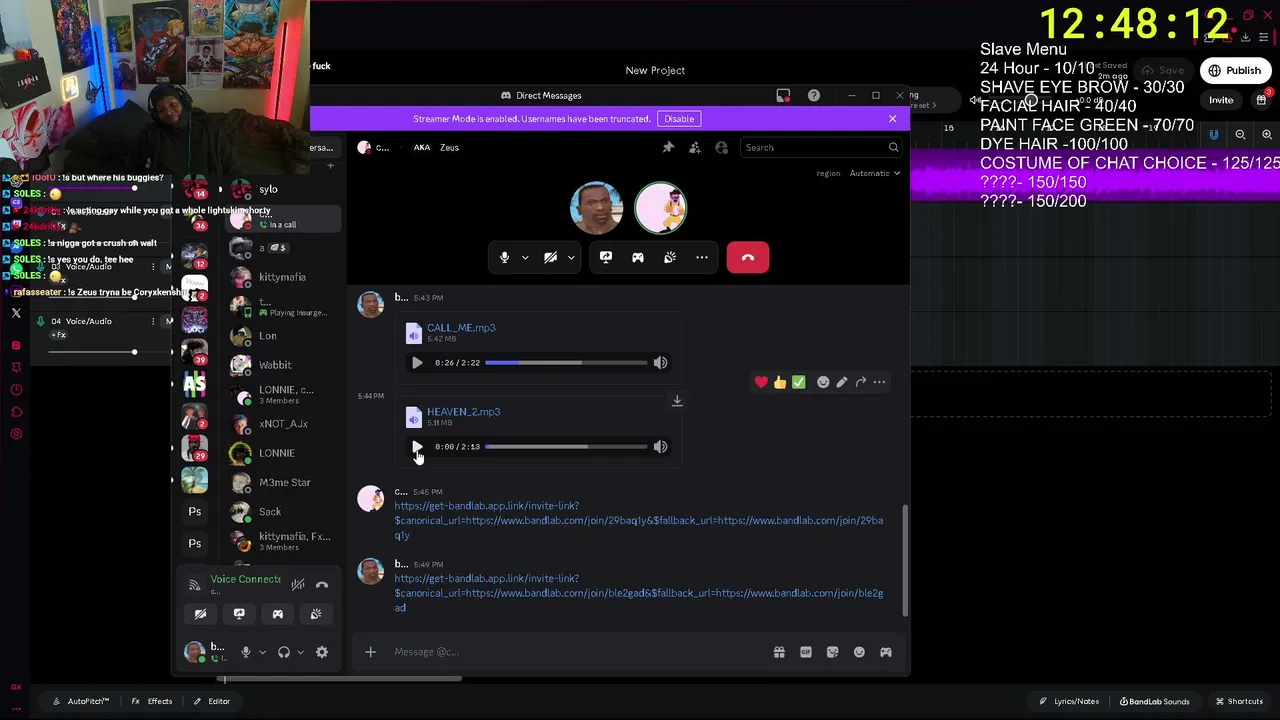
Task: Turn on camera in the call controls
Action: (550, 257)
